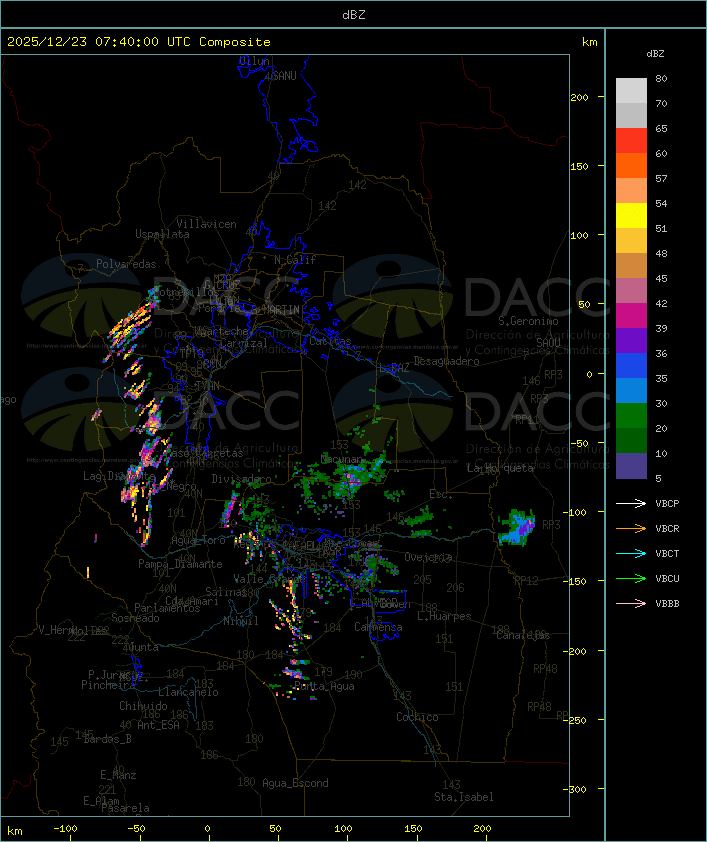
Task: Click the 200 tick on right axis
Action: [x=579, y=97]
